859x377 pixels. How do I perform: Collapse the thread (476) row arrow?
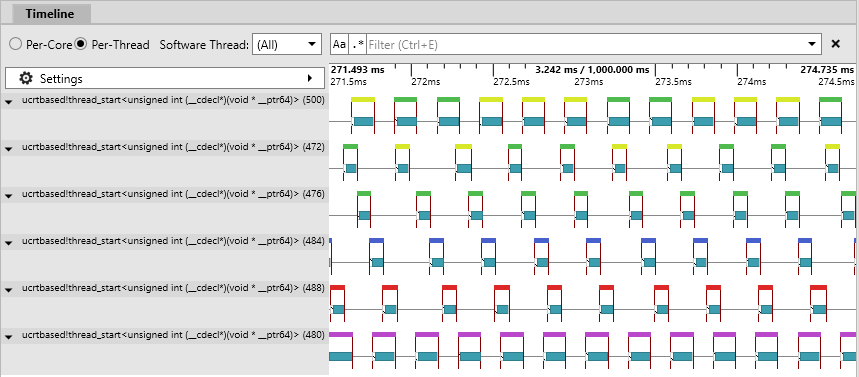click(x=8, y=196)
